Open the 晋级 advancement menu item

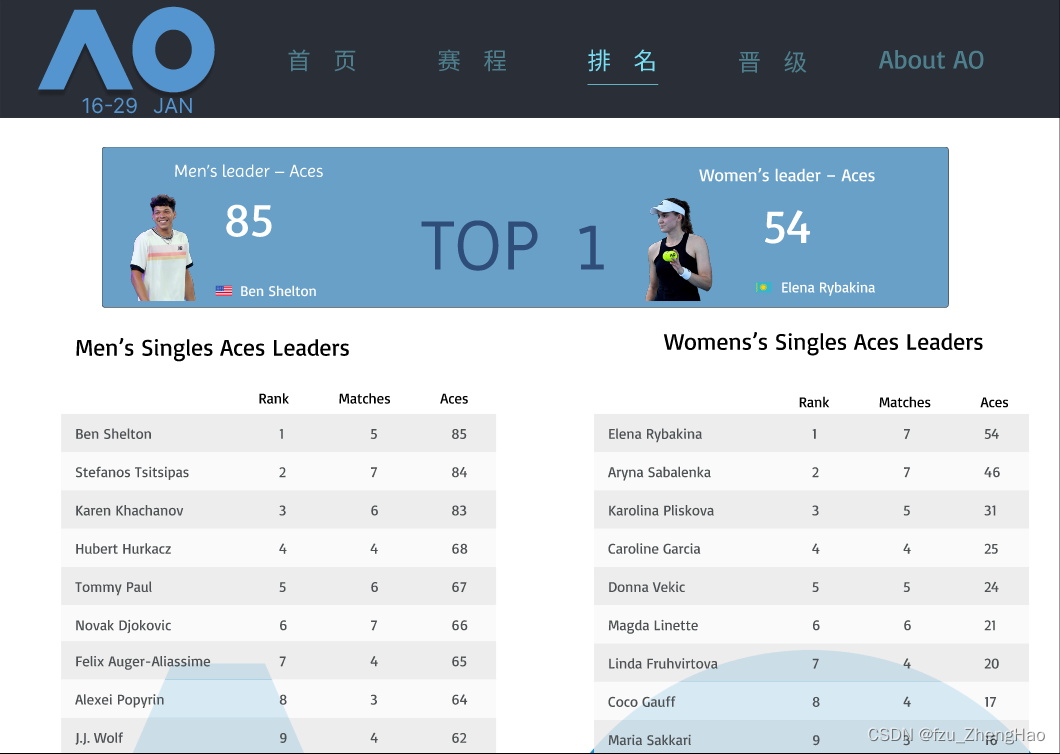click(773, 62)
